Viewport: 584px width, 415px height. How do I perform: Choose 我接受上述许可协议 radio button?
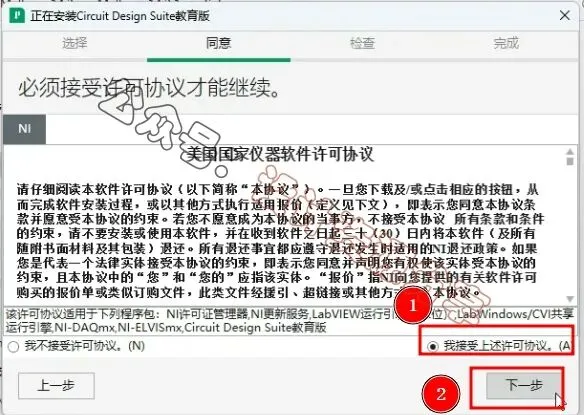tap(432, 346)
